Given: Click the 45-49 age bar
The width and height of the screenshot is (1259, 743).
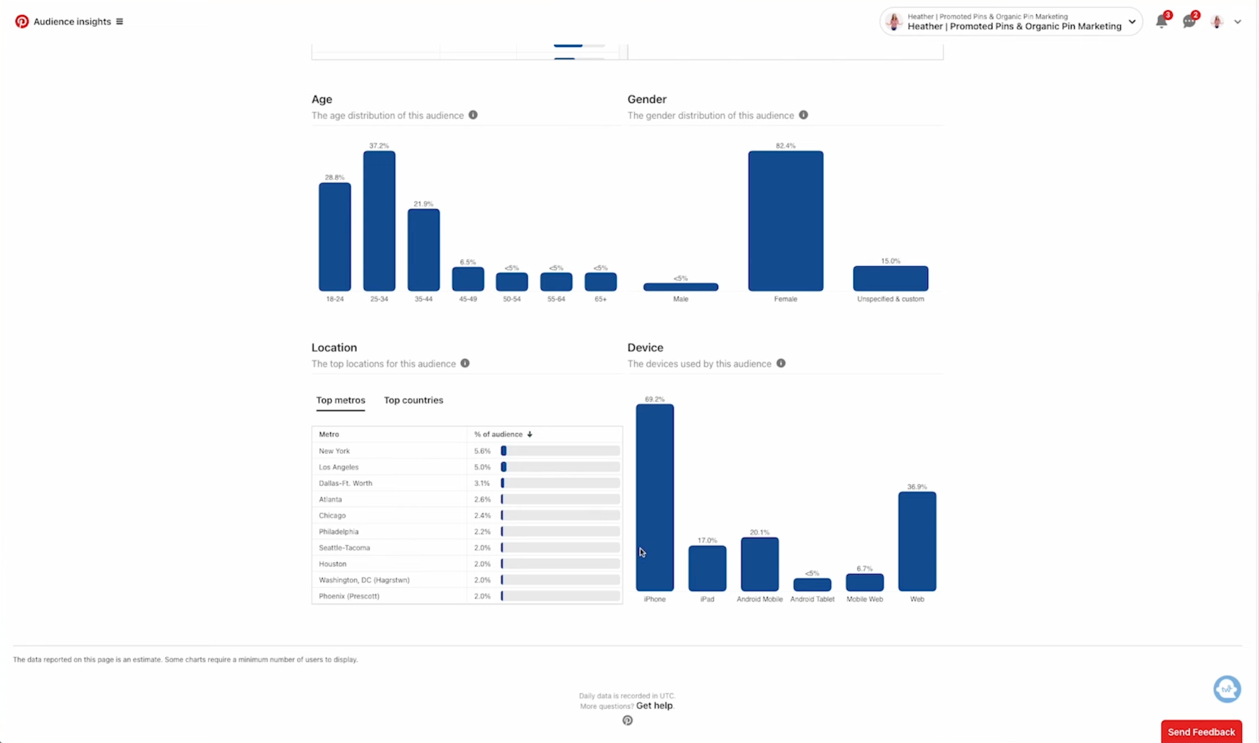Looking at the screenshot, I should click(468, 279).
